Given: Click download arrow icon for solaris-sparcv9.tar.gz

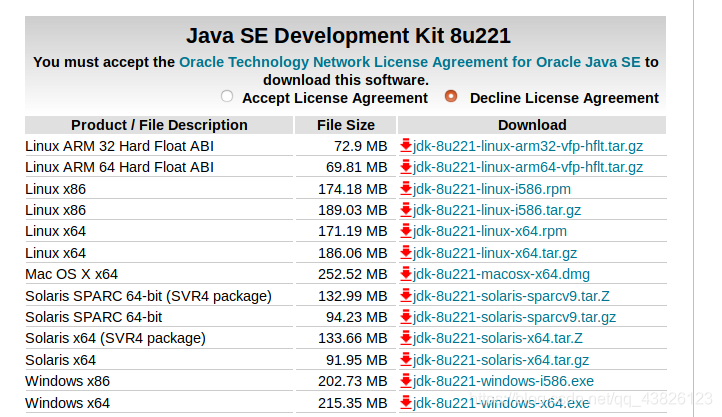Looking at the screenshot, I should [406, 317].
